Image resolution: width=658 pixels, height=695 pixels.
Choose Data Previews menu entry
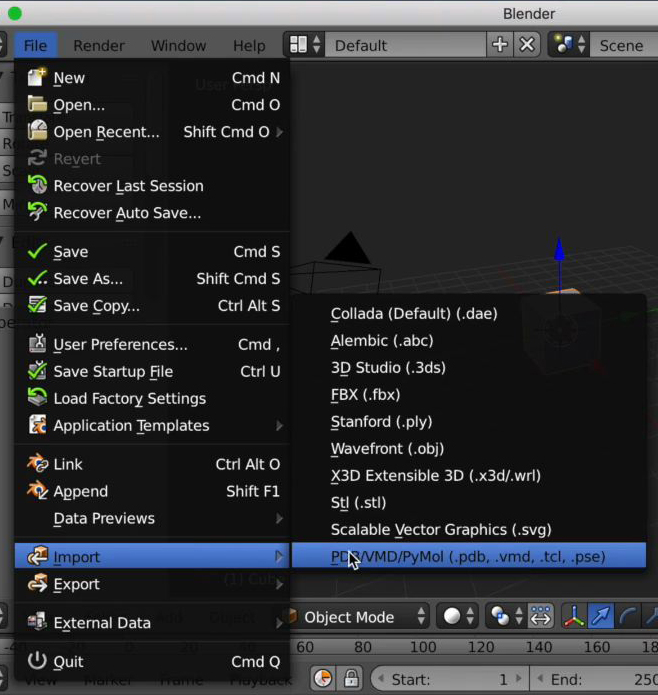152,518
